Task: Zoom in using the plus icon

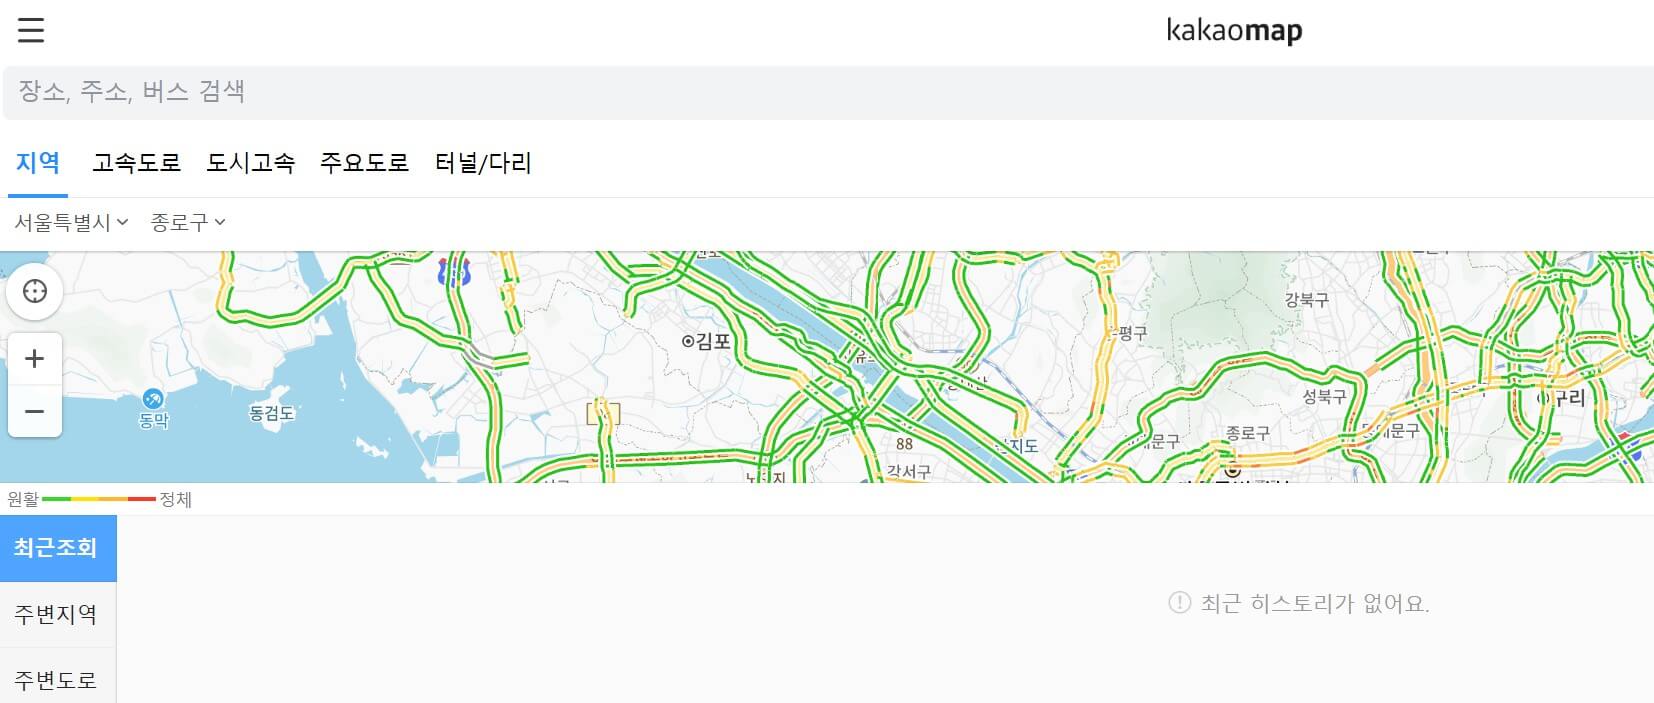Action: (x=35, y=357)
